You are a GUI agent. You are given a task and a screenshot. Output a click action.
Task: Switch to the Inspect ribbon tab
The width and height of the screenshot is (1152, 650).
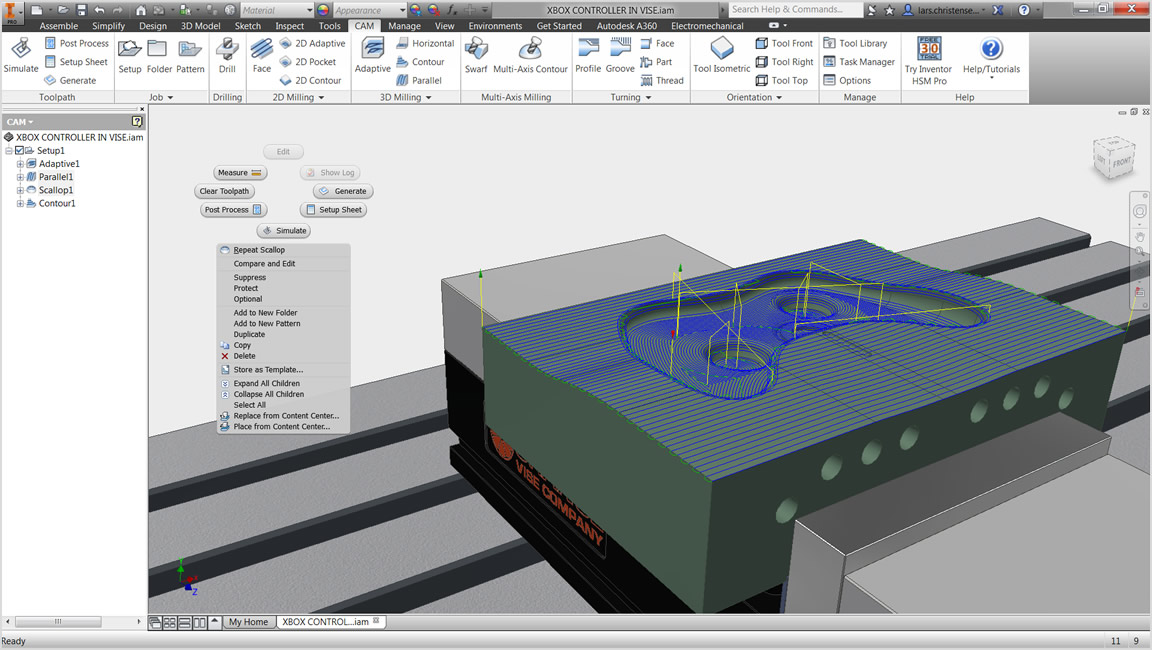click(x=289, y=26)
